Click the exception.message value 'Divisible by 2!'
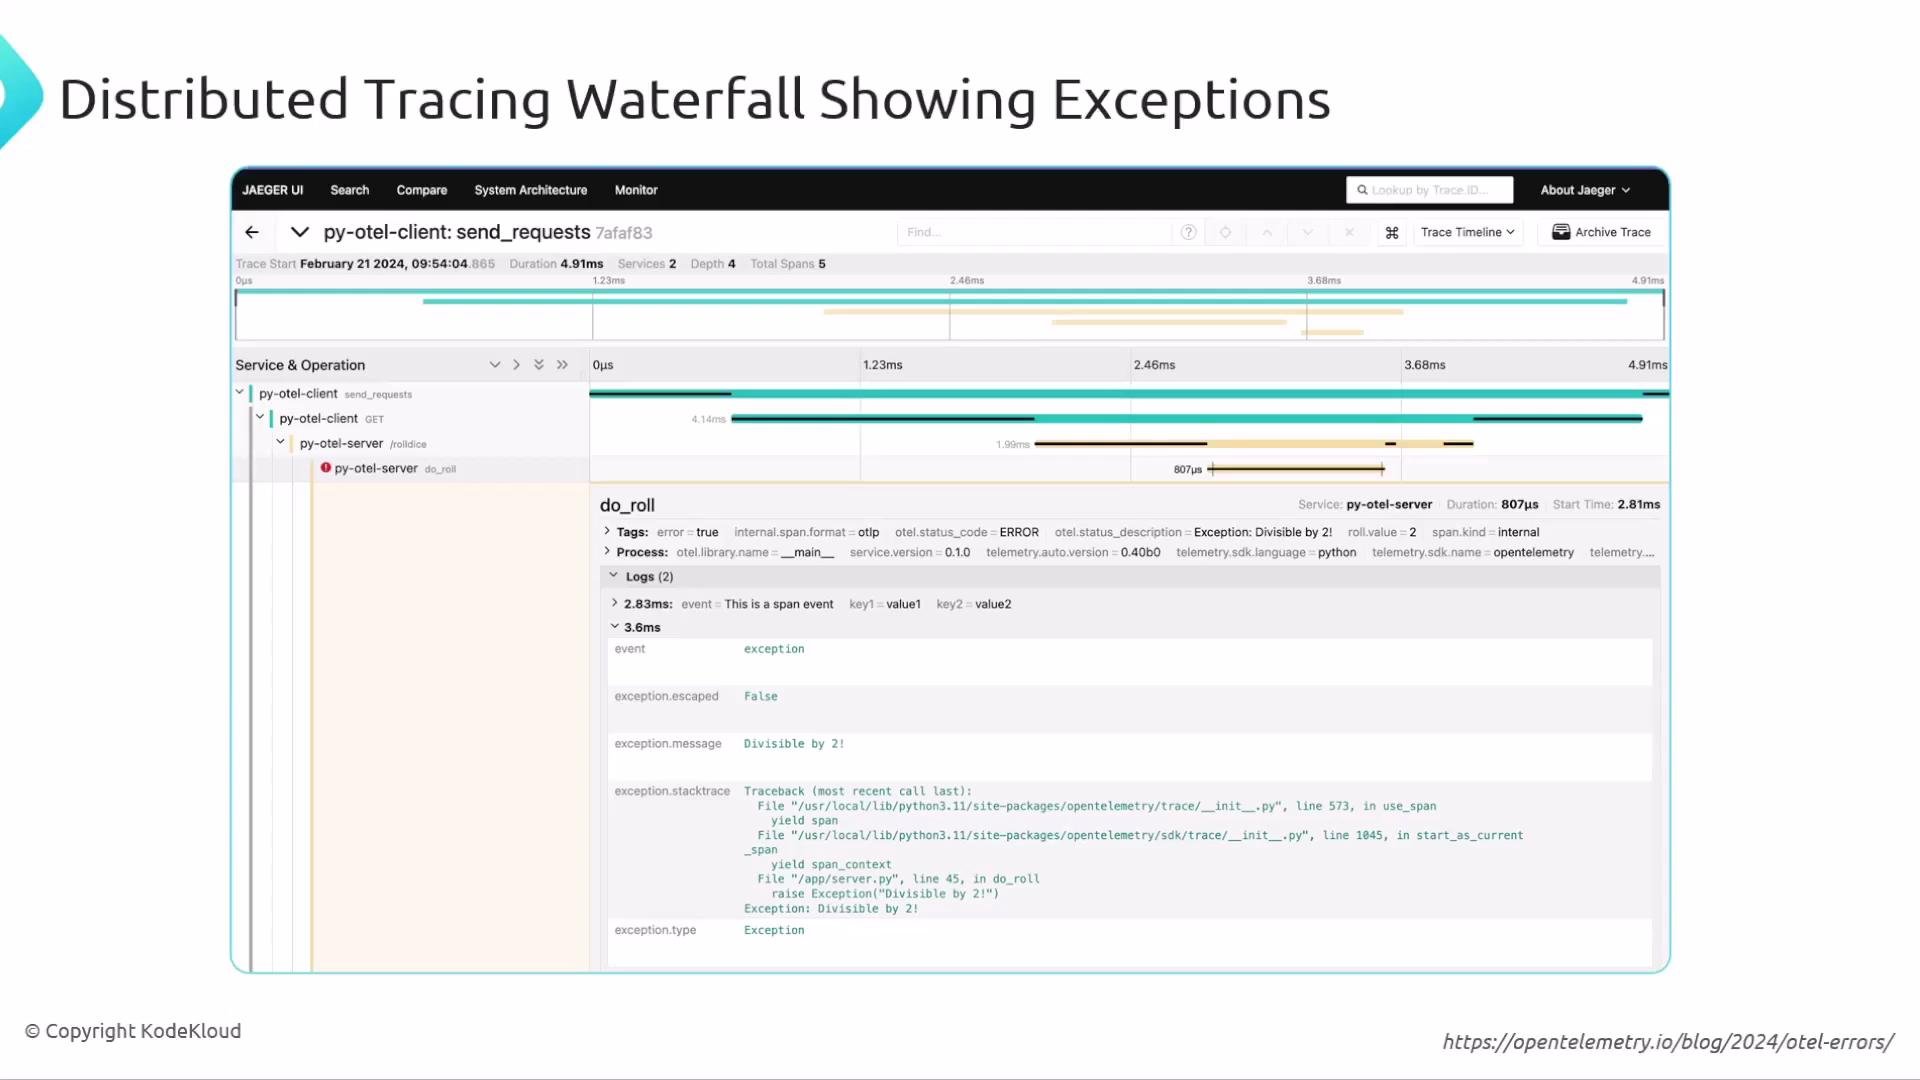This screenshot has width=1920, height=1080. coord(794,744)
